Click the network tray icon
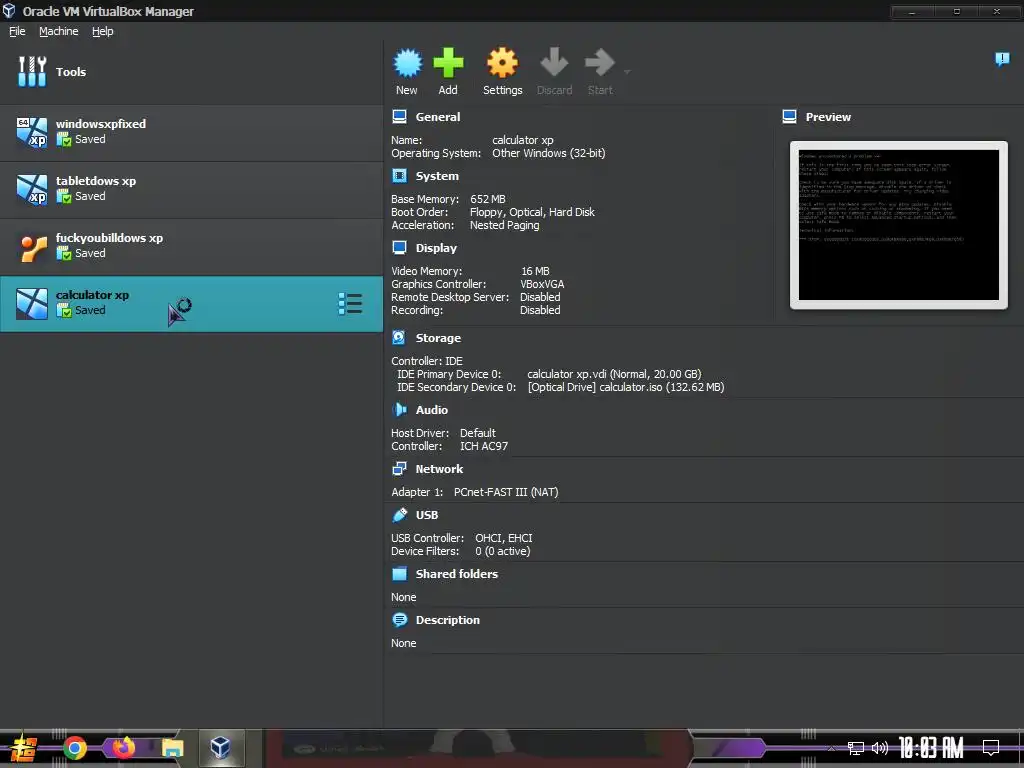 tap(855, 748)
